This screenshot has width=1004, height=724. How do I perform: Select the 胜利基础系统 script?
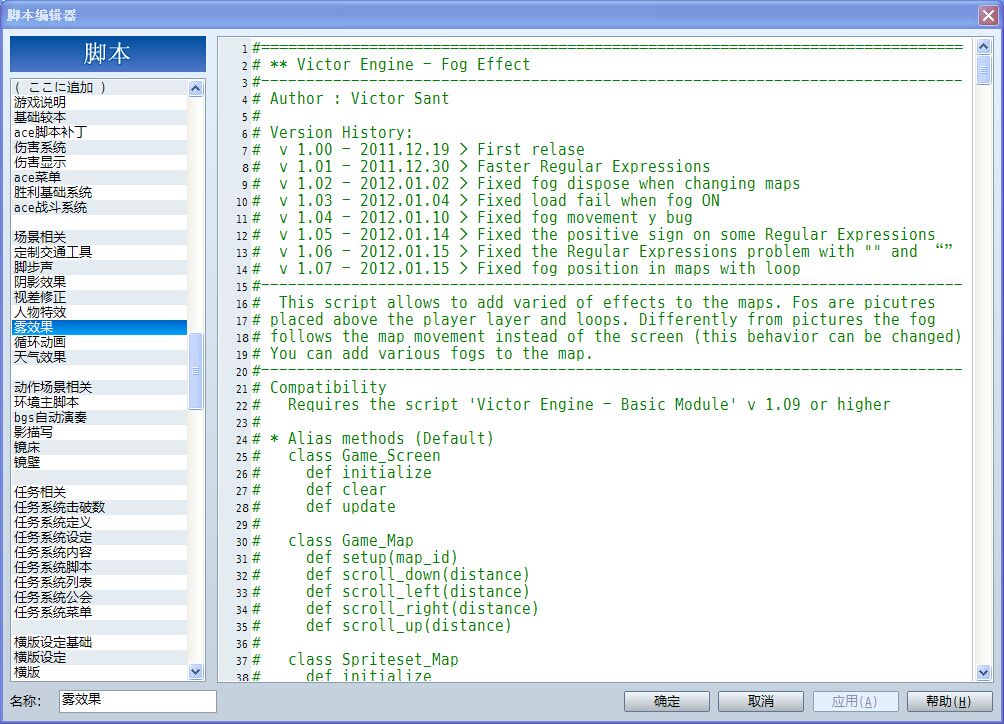(100, 192)
